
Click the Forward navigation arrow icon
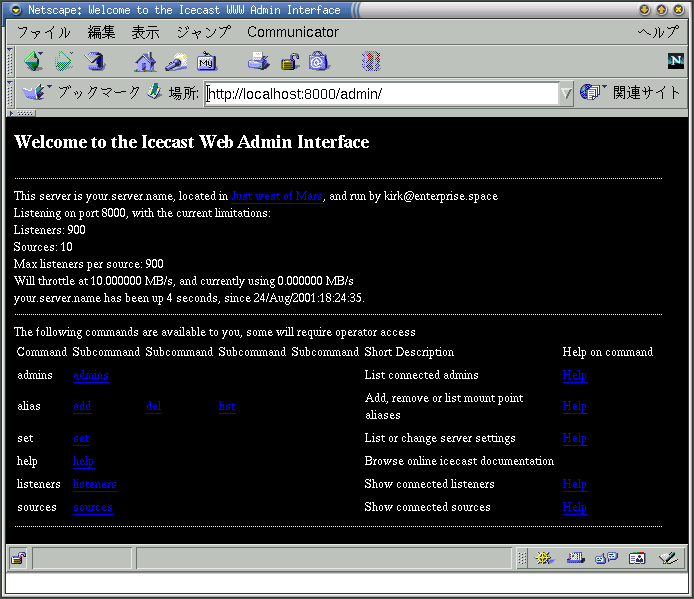tap(64, 62)
